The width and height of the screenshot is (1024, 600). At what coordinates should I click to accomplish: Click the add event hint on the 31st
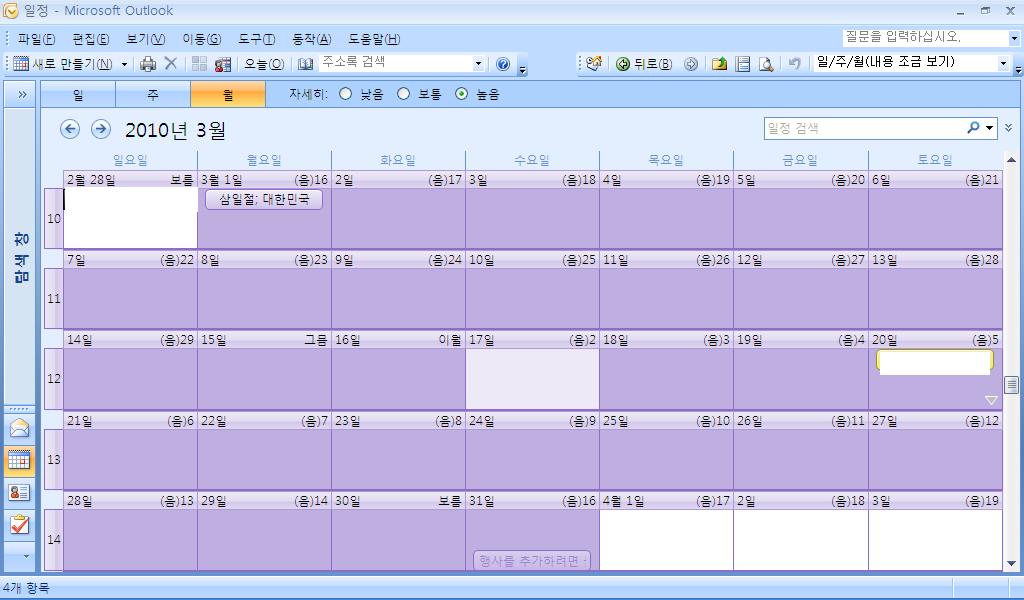[x=532, y=560]
